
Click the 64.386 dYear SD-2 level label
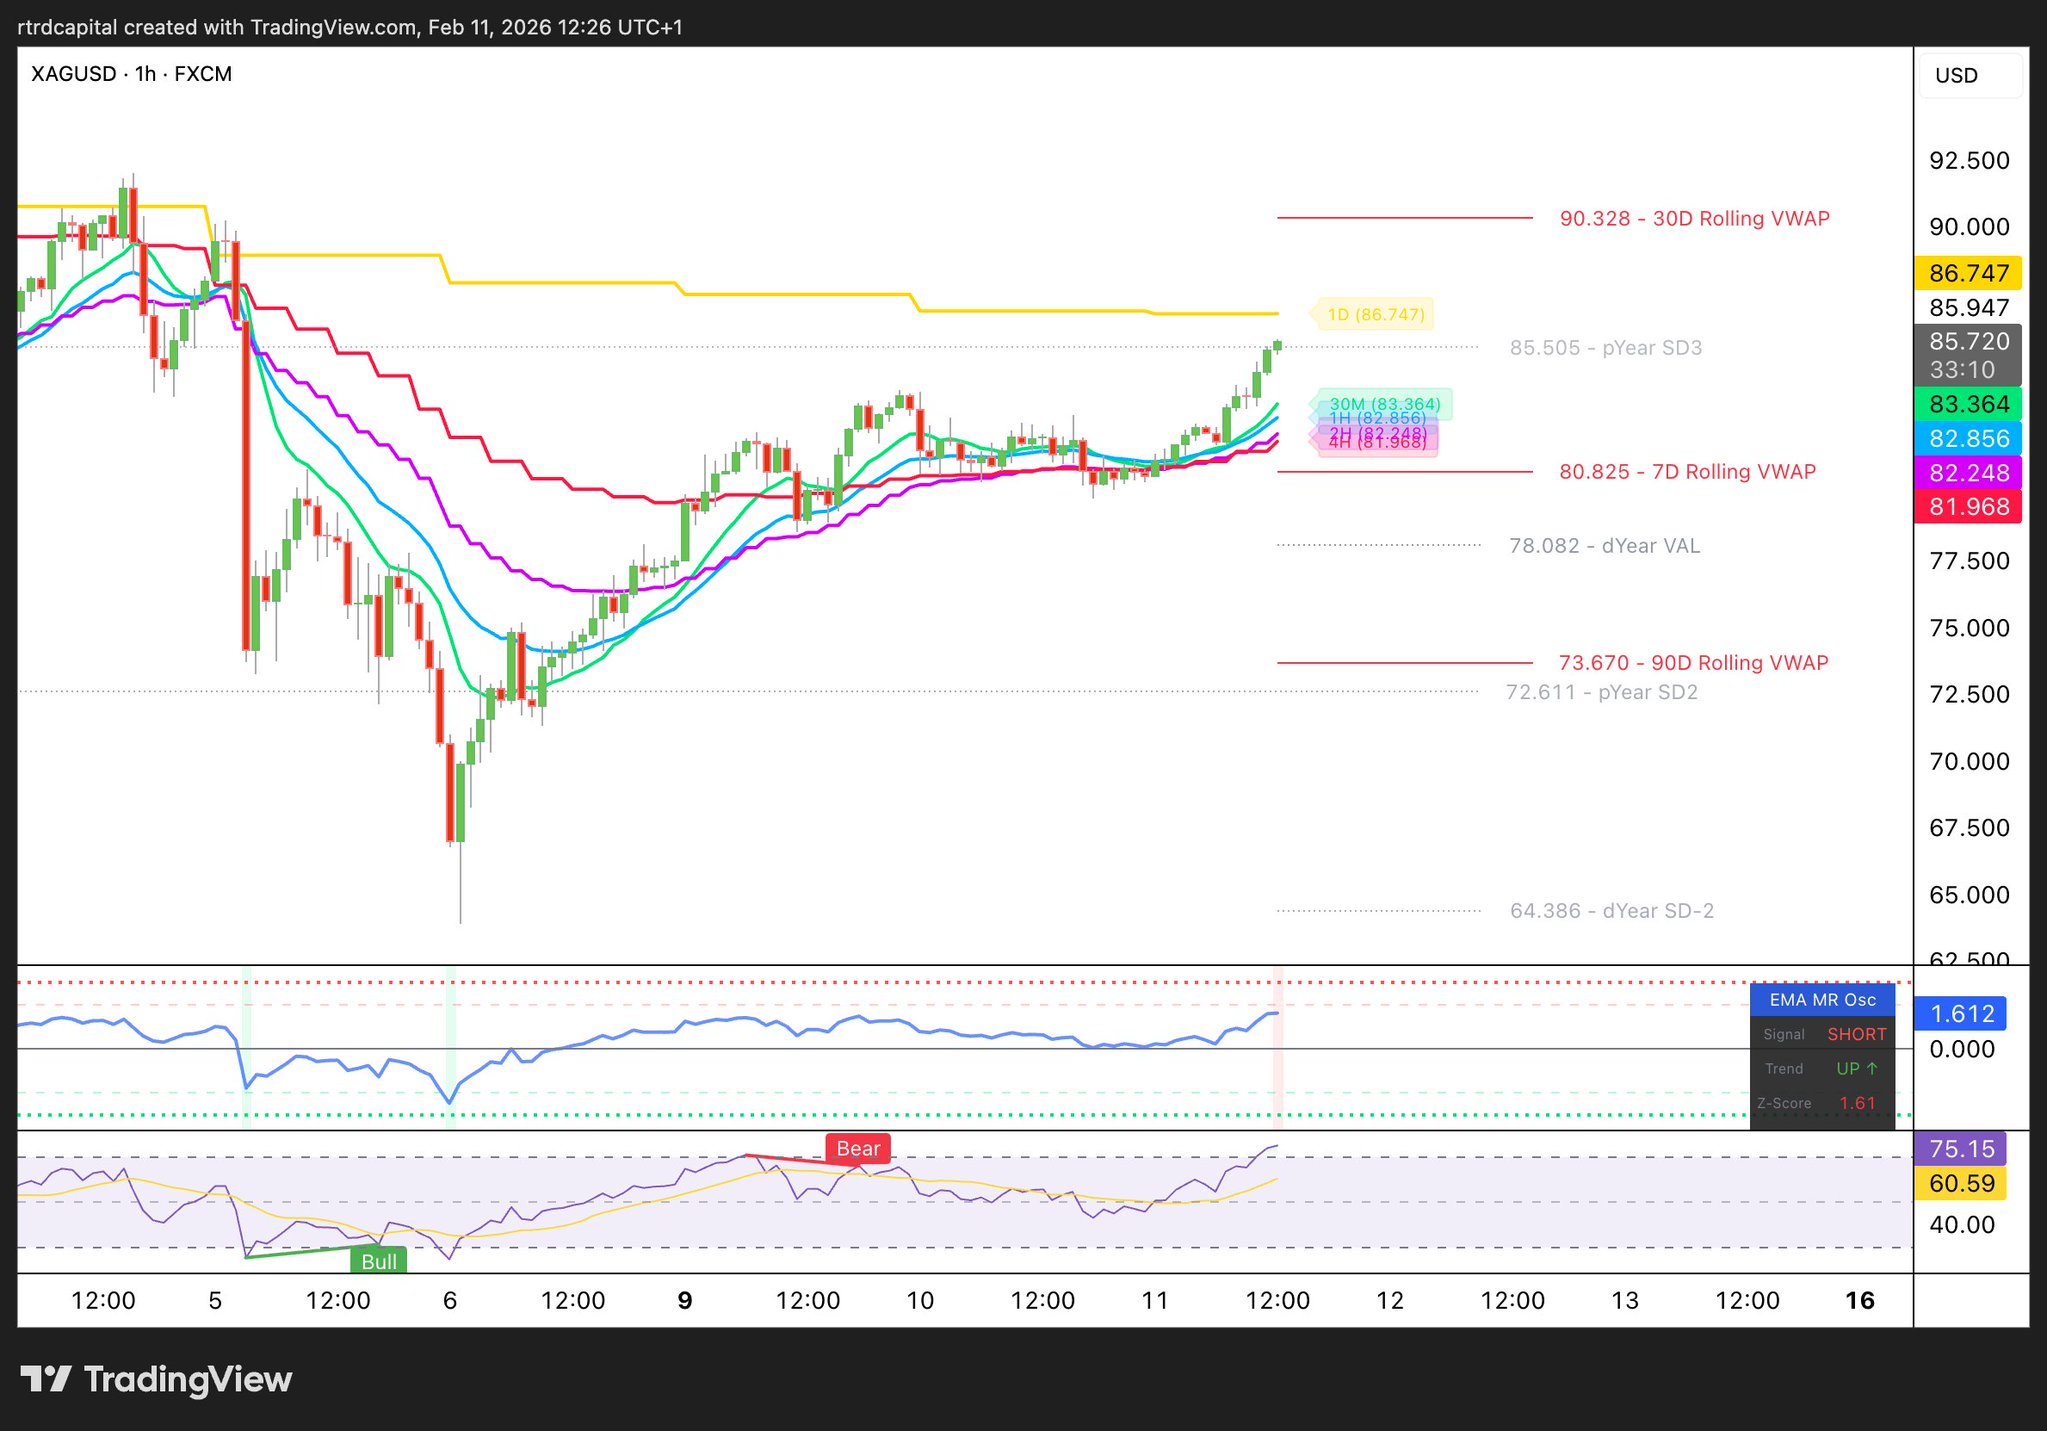[x=1611, y=910]
